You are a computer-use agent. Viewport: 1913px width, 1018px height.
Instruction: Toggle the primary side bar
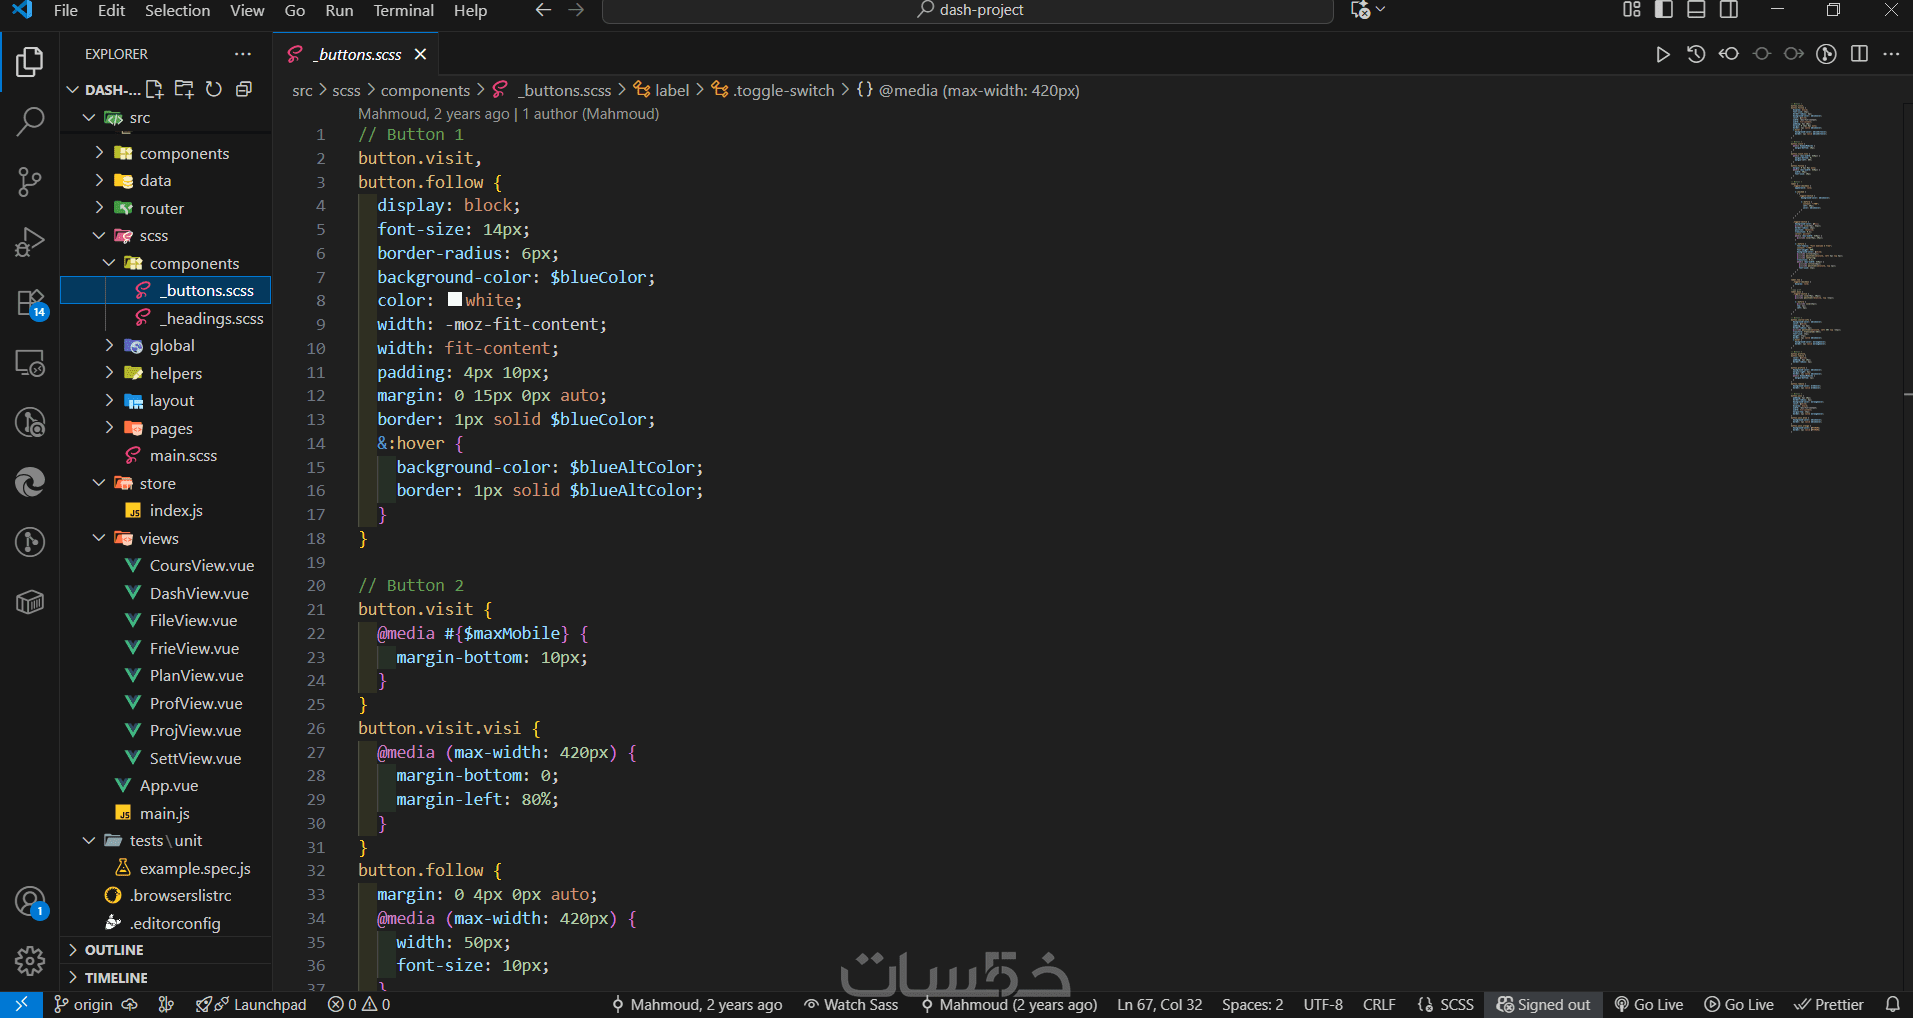[x=1664, y=10]
